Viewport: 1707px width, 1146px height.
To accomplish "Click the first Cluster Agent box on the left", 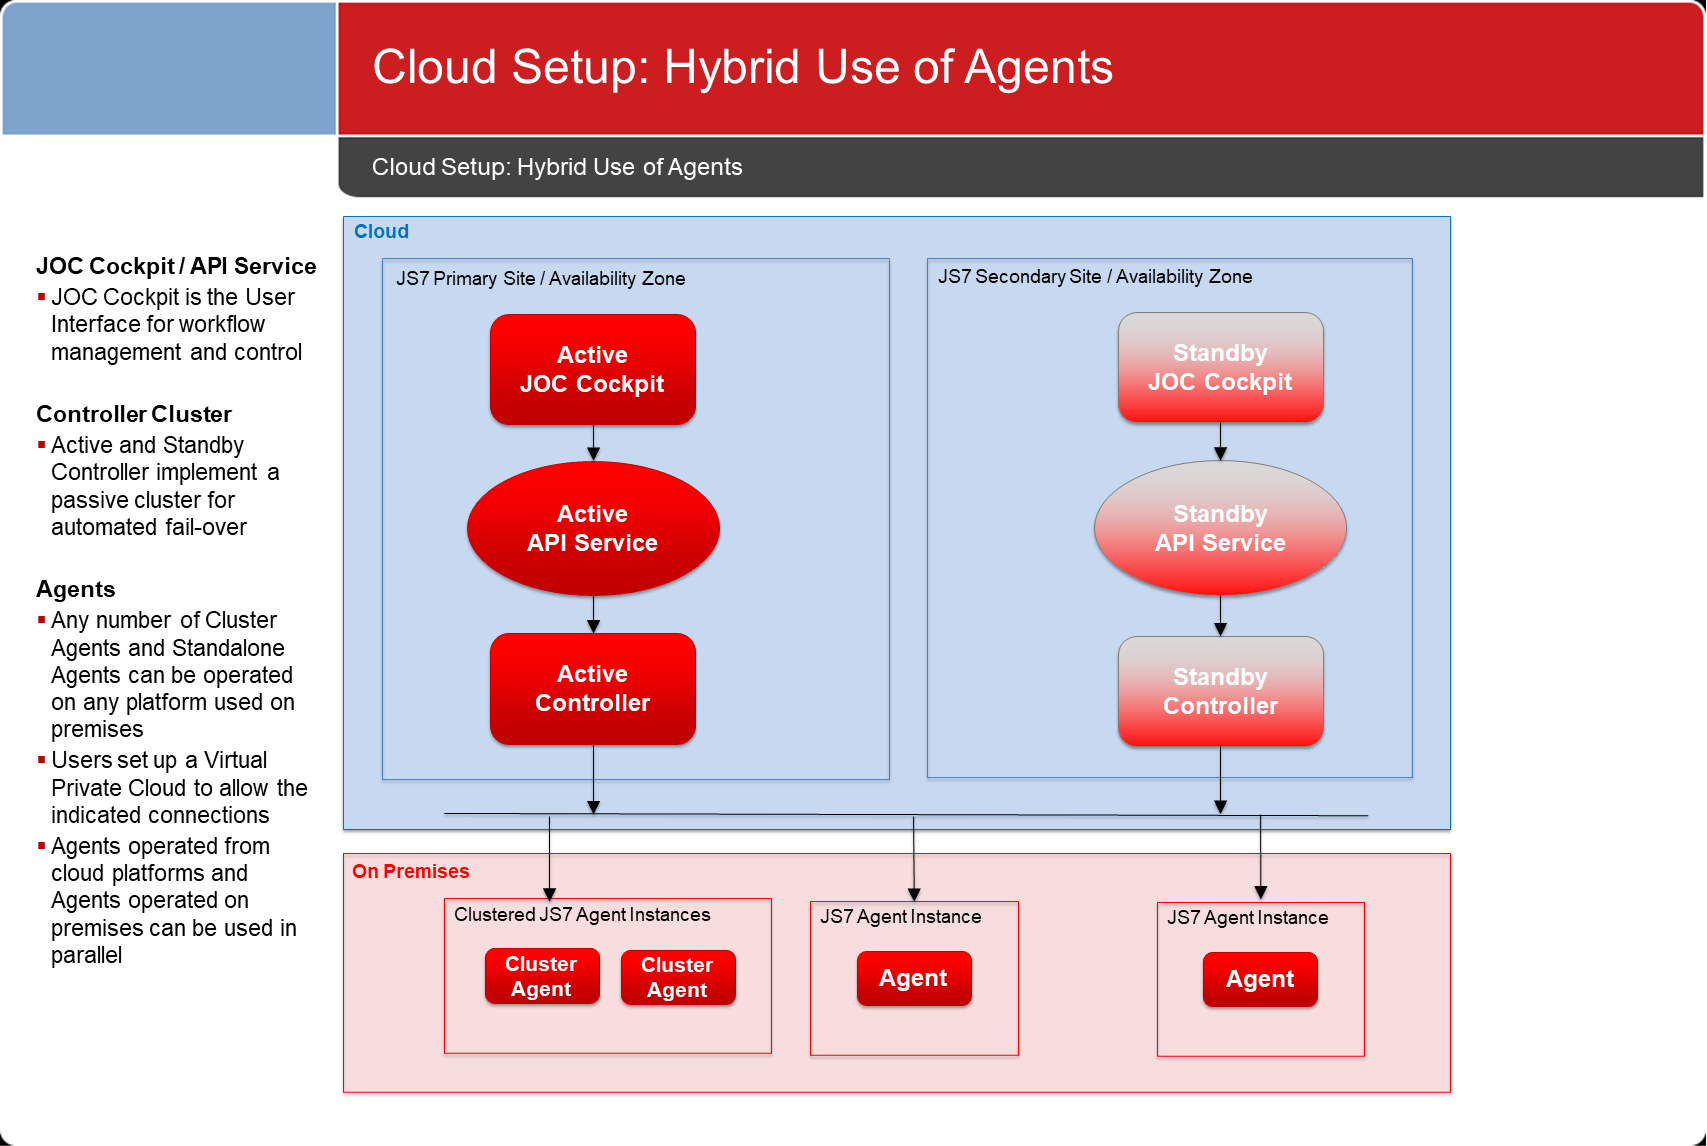I will pyautogui.click(x=542, y=976).
